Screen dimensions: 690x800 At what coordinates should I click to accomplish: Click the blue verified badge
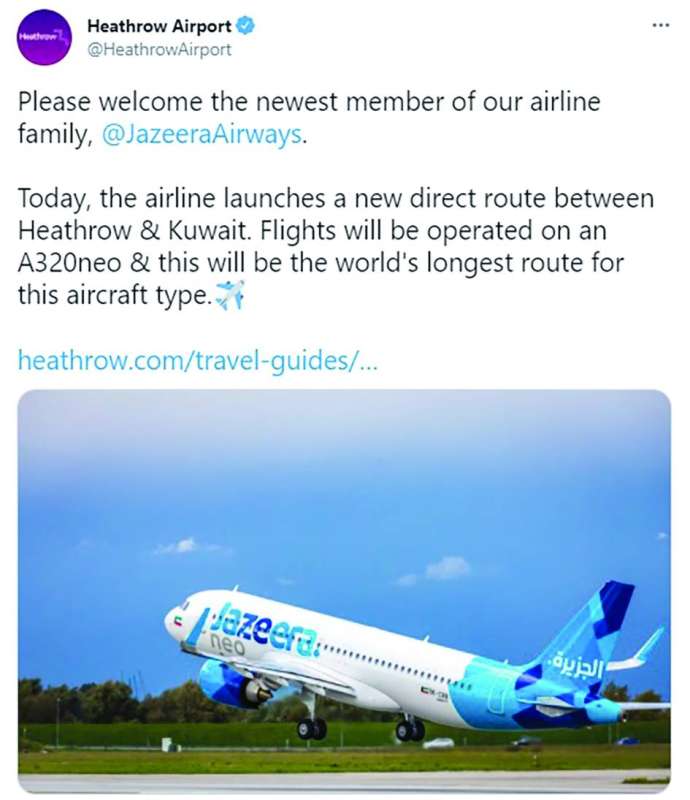[245, 25]
